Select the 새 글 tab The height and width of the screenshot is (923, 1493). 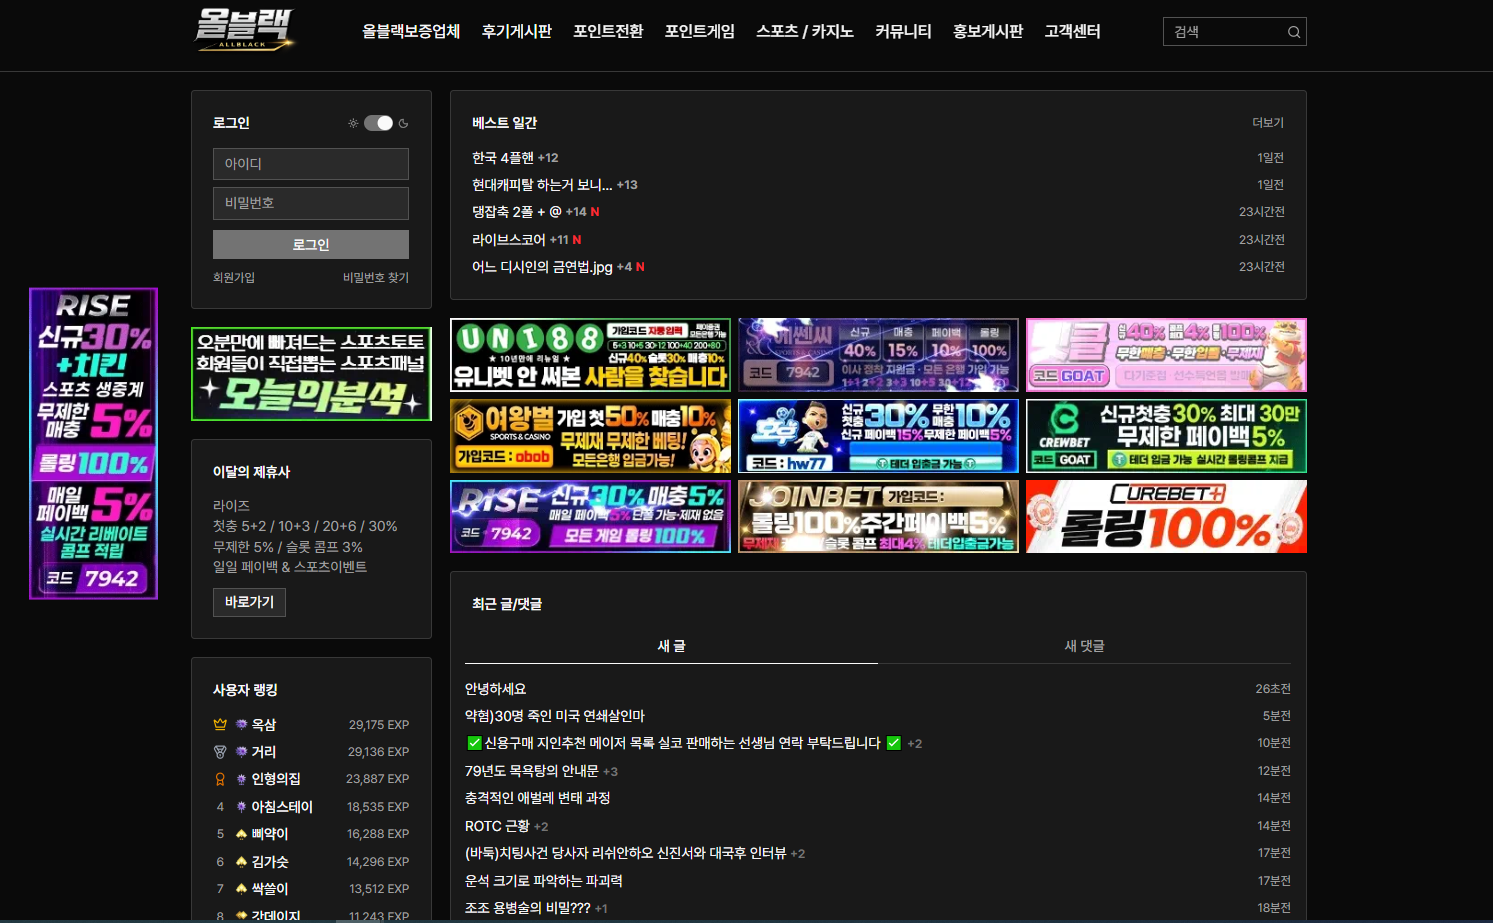click(x=671, y=646)
